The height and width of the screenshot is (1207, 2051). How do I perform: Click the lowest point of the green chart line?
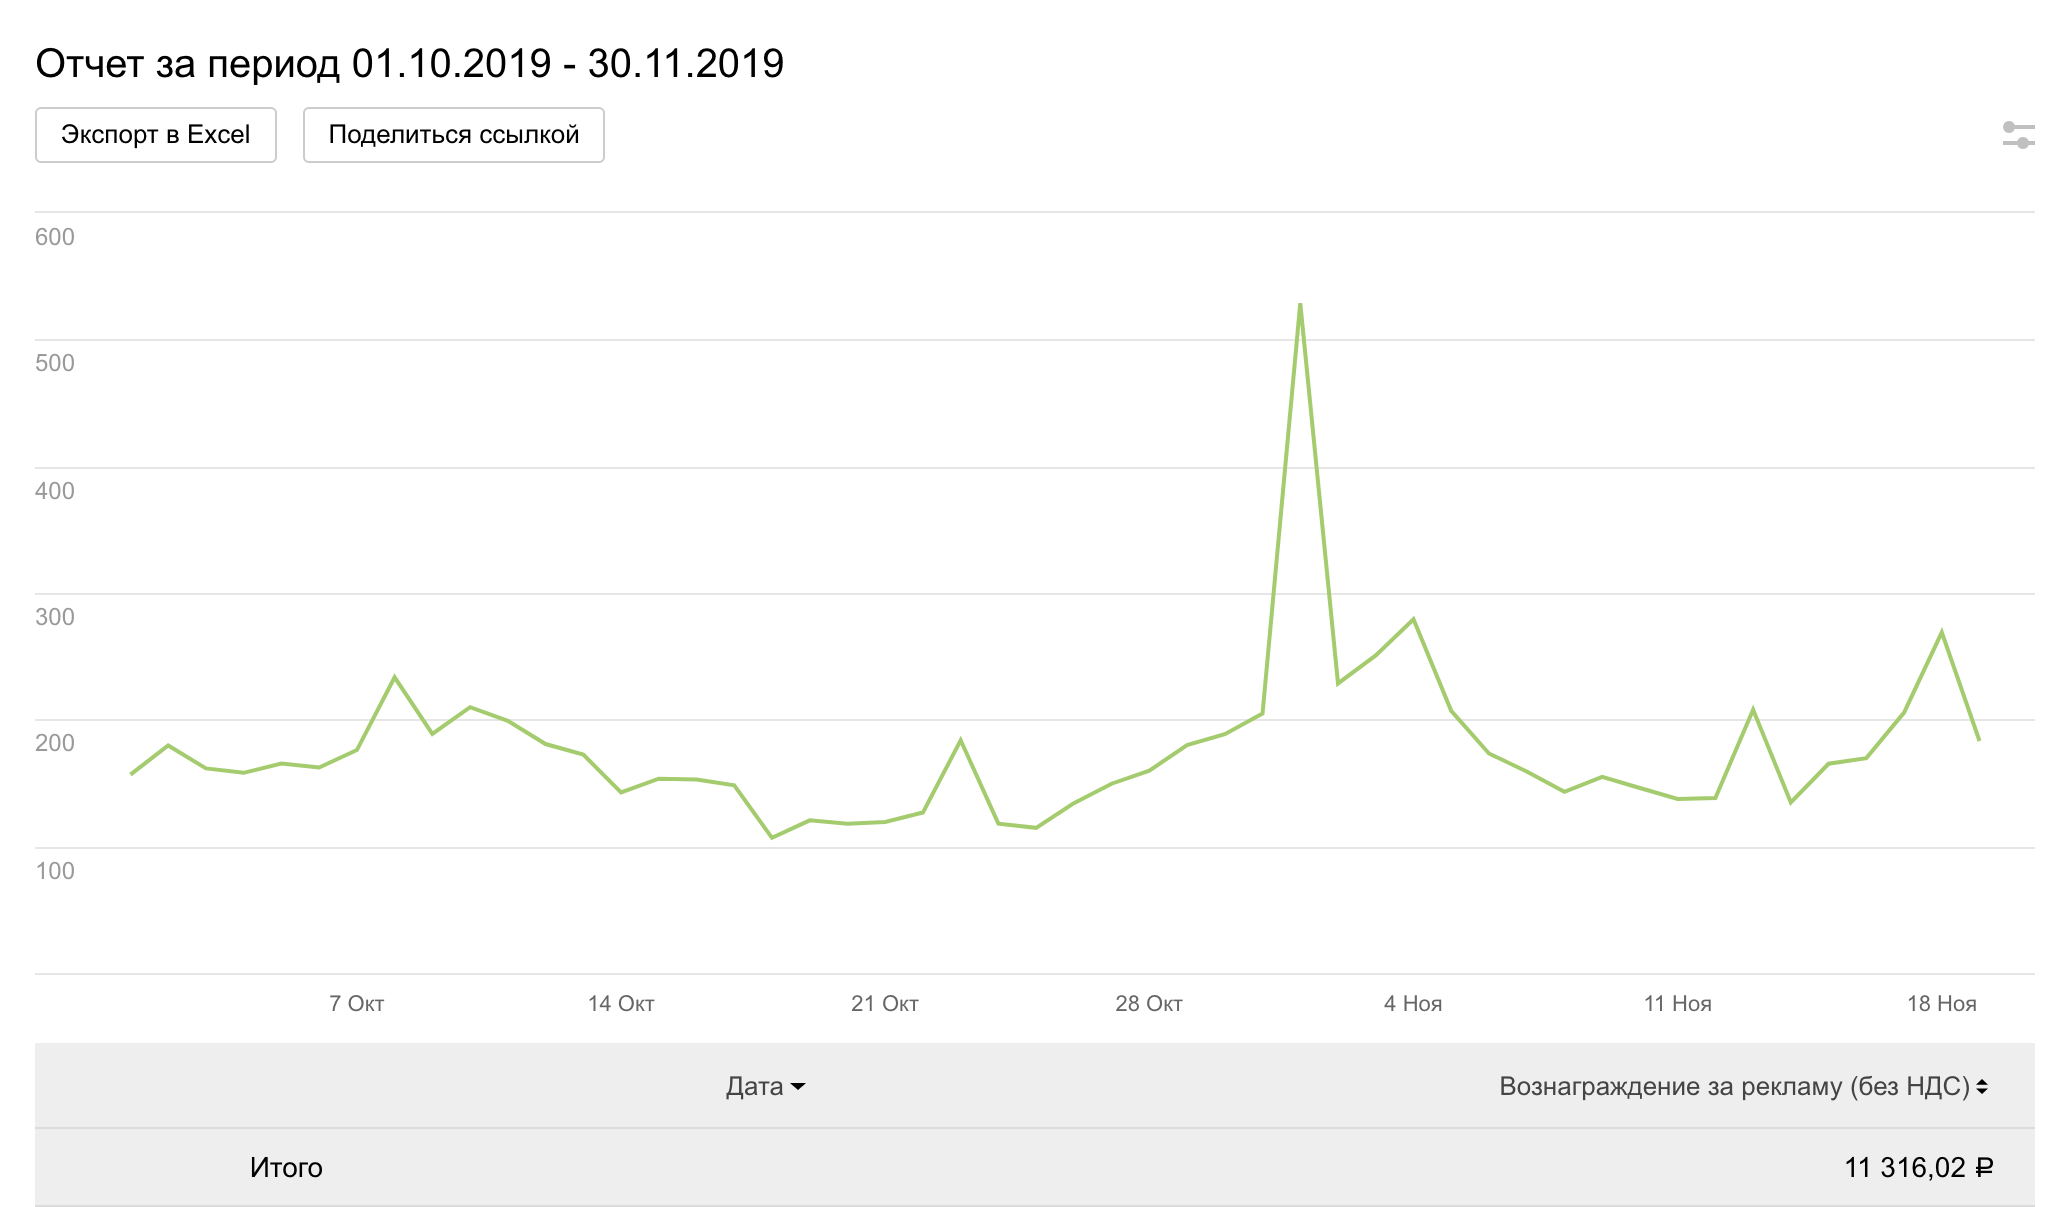tap(772, 837)
